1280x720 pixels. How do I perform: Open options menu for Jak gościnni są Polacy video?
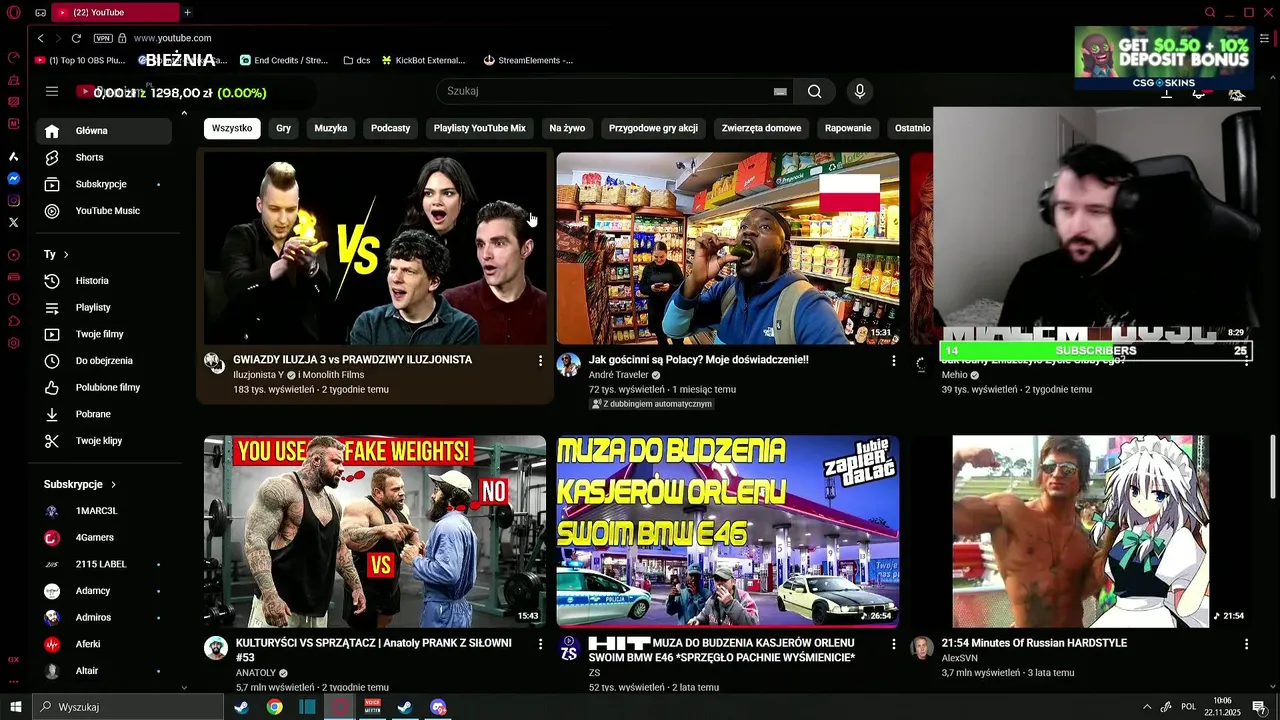pyautogui.click(x=893, y=361)
